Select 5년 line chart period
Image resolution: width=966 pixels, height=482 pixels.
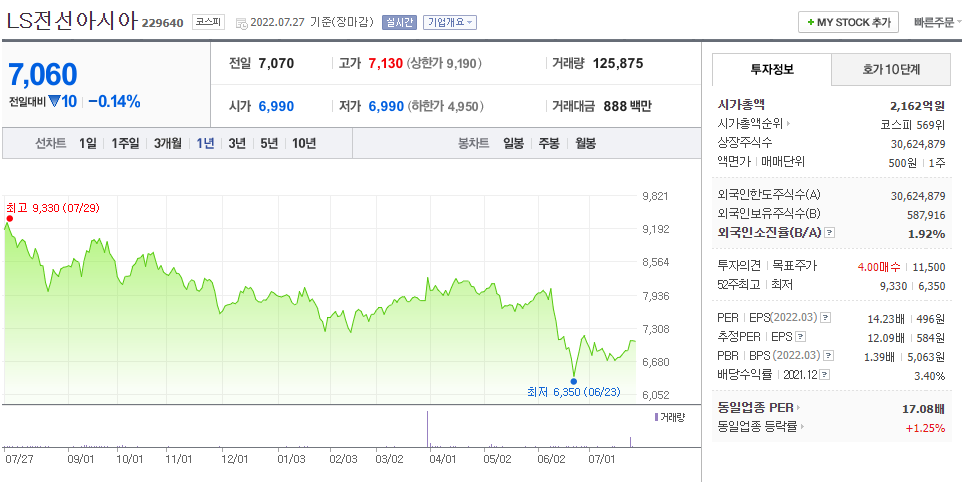(x=269, y=144)
